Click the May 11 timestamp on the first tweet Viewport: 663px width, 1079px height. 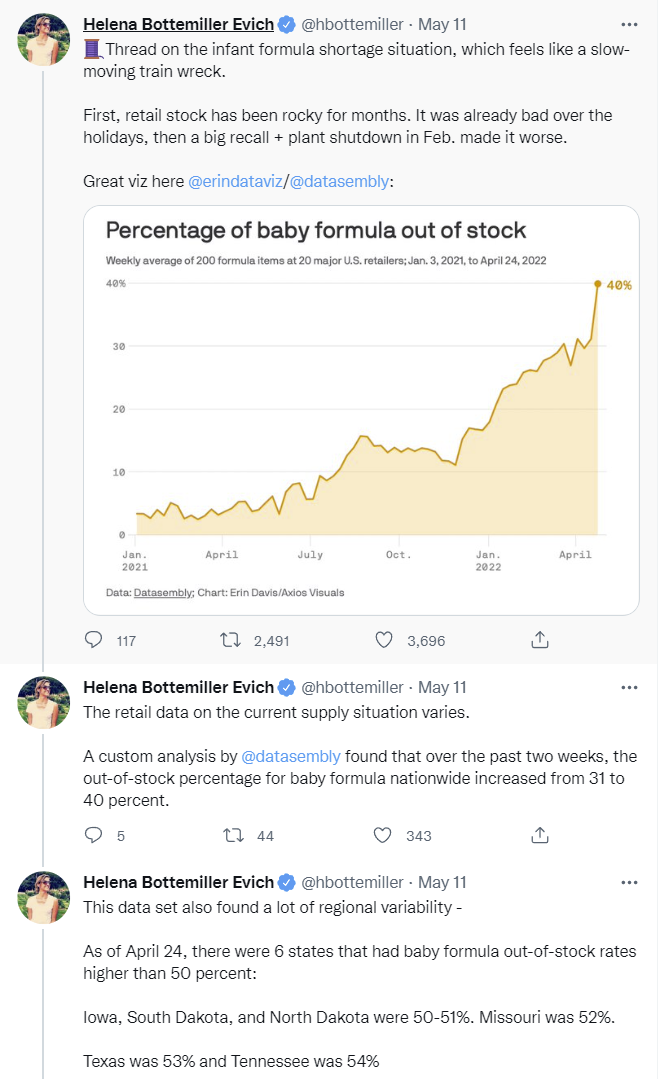coord(442,24)
